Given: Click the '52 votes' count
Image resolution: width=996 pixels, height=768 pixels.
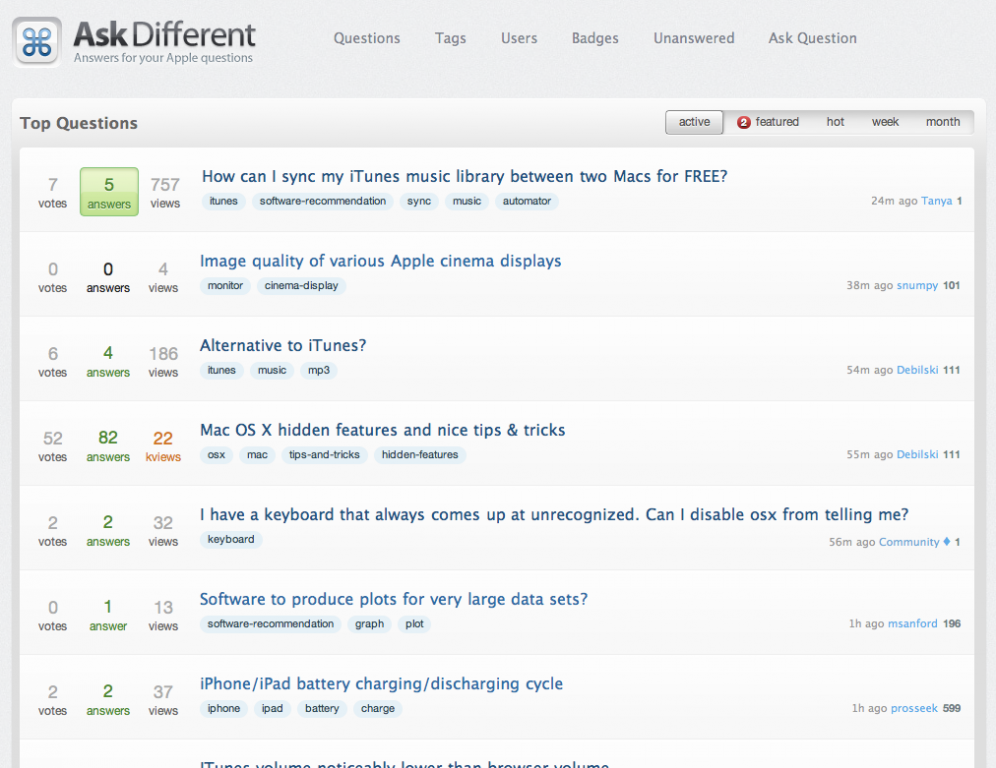Looking at the screenshot, I should pyautogui.click(x=53, y=445).
